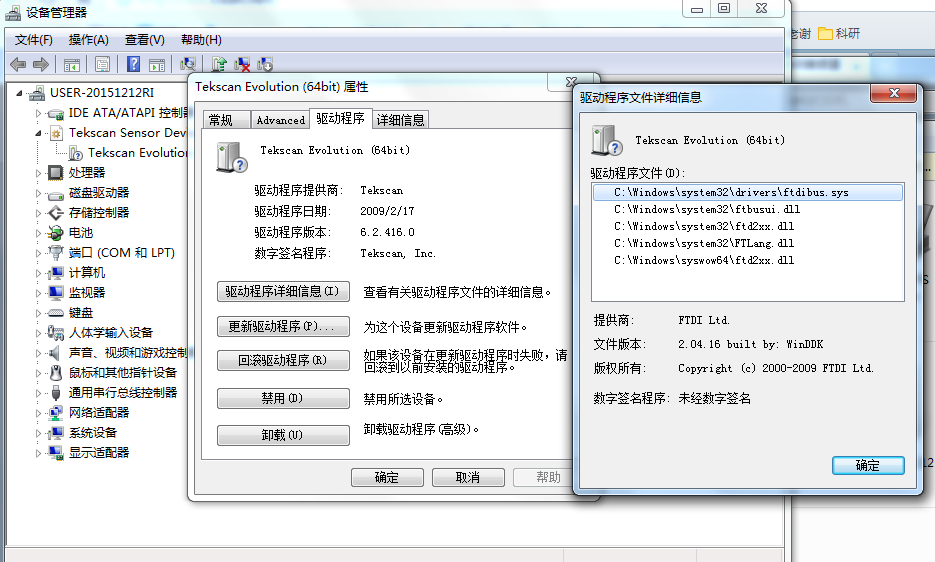Click 回滚驱动程序(R) button
Viewport: 935px width, 562px height.
coord(283,360)
